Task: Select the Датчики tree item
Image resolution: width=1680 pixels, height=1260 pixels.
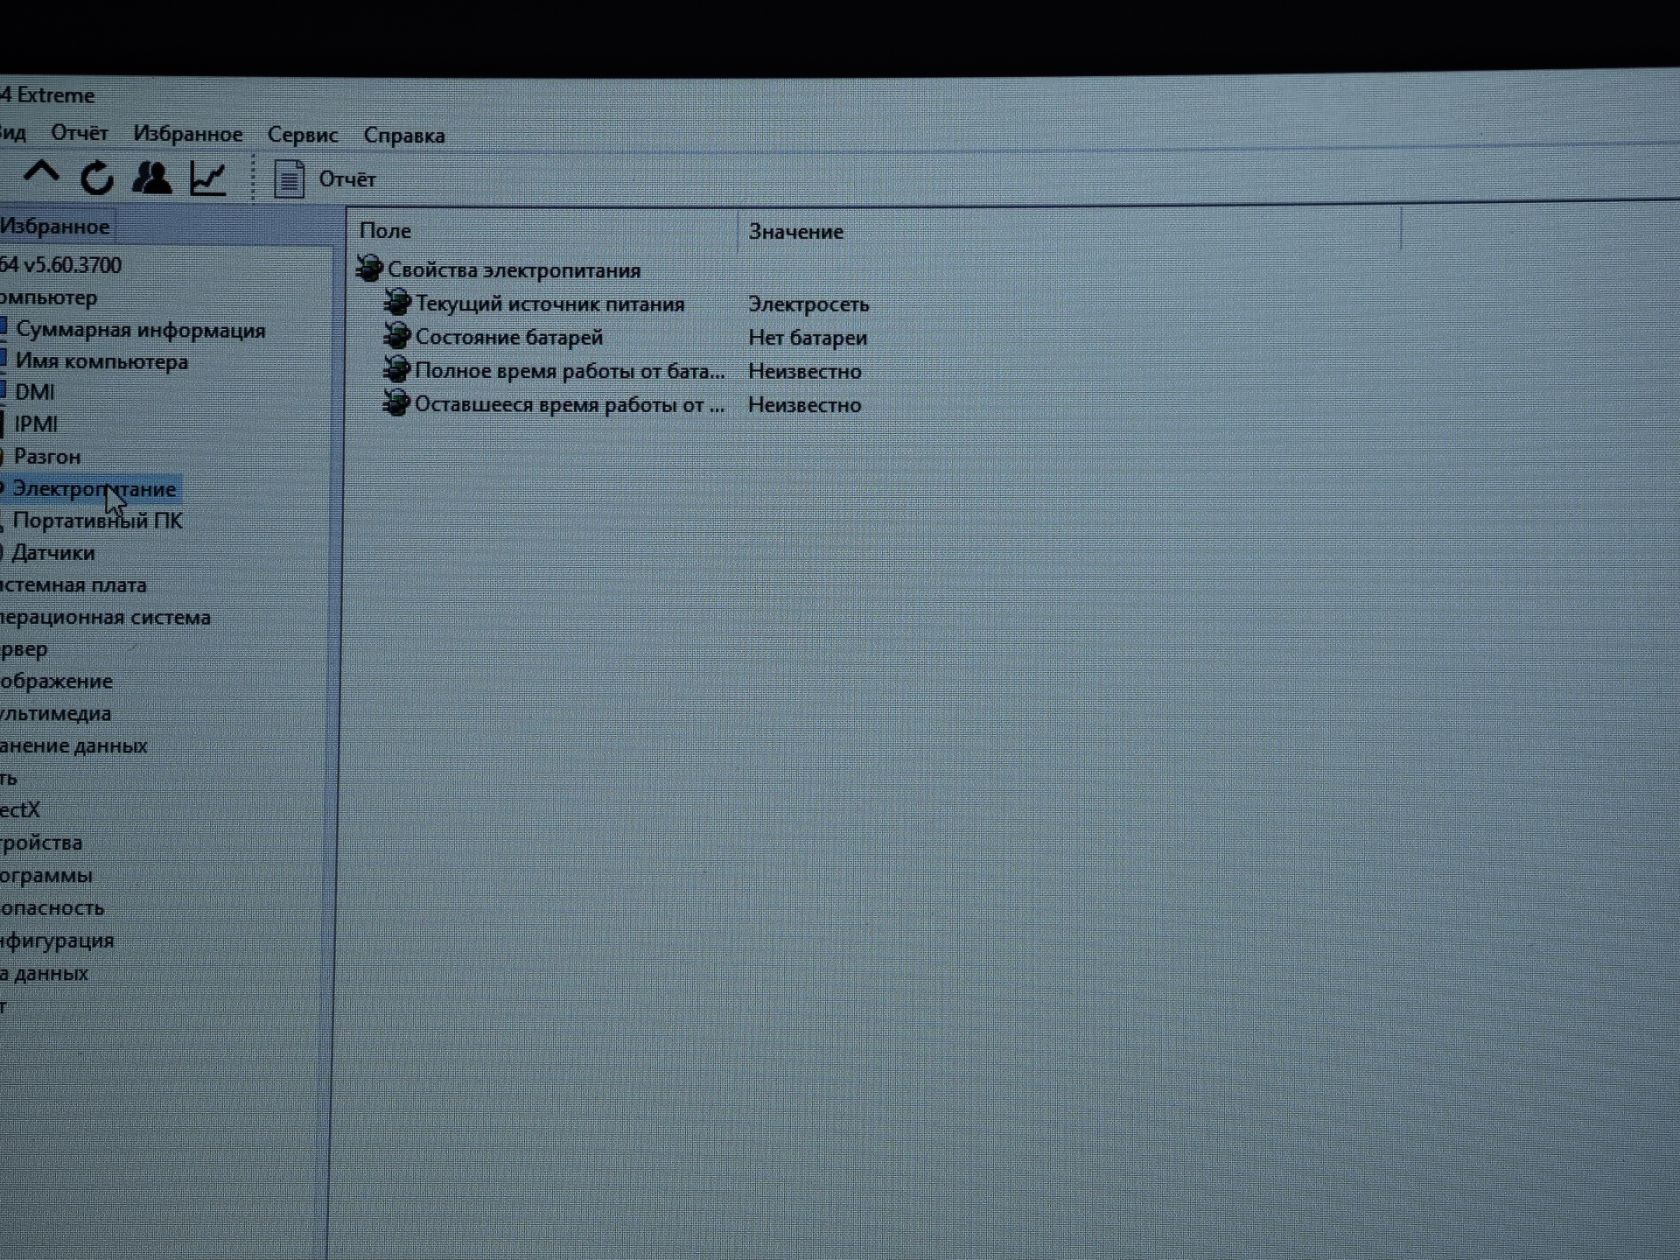Action: (x=53, y=553)
